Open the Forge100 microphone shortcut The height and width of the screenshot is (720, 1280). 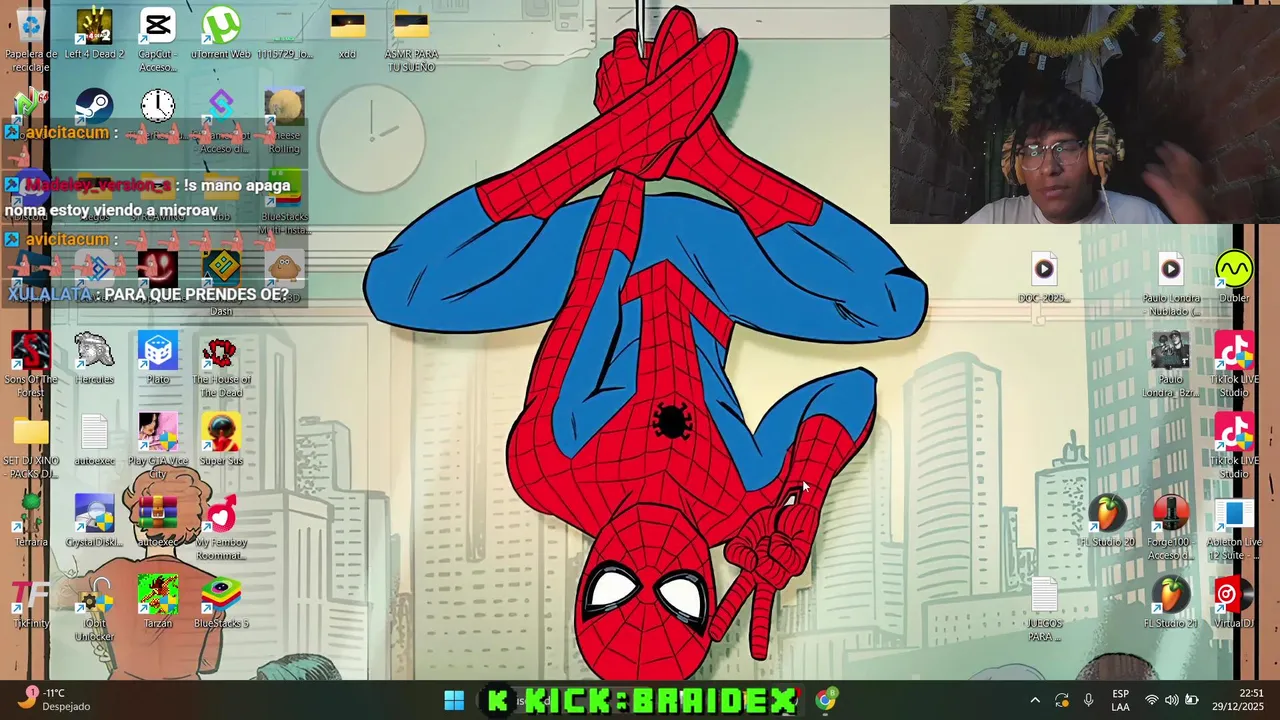point(1171,513)
